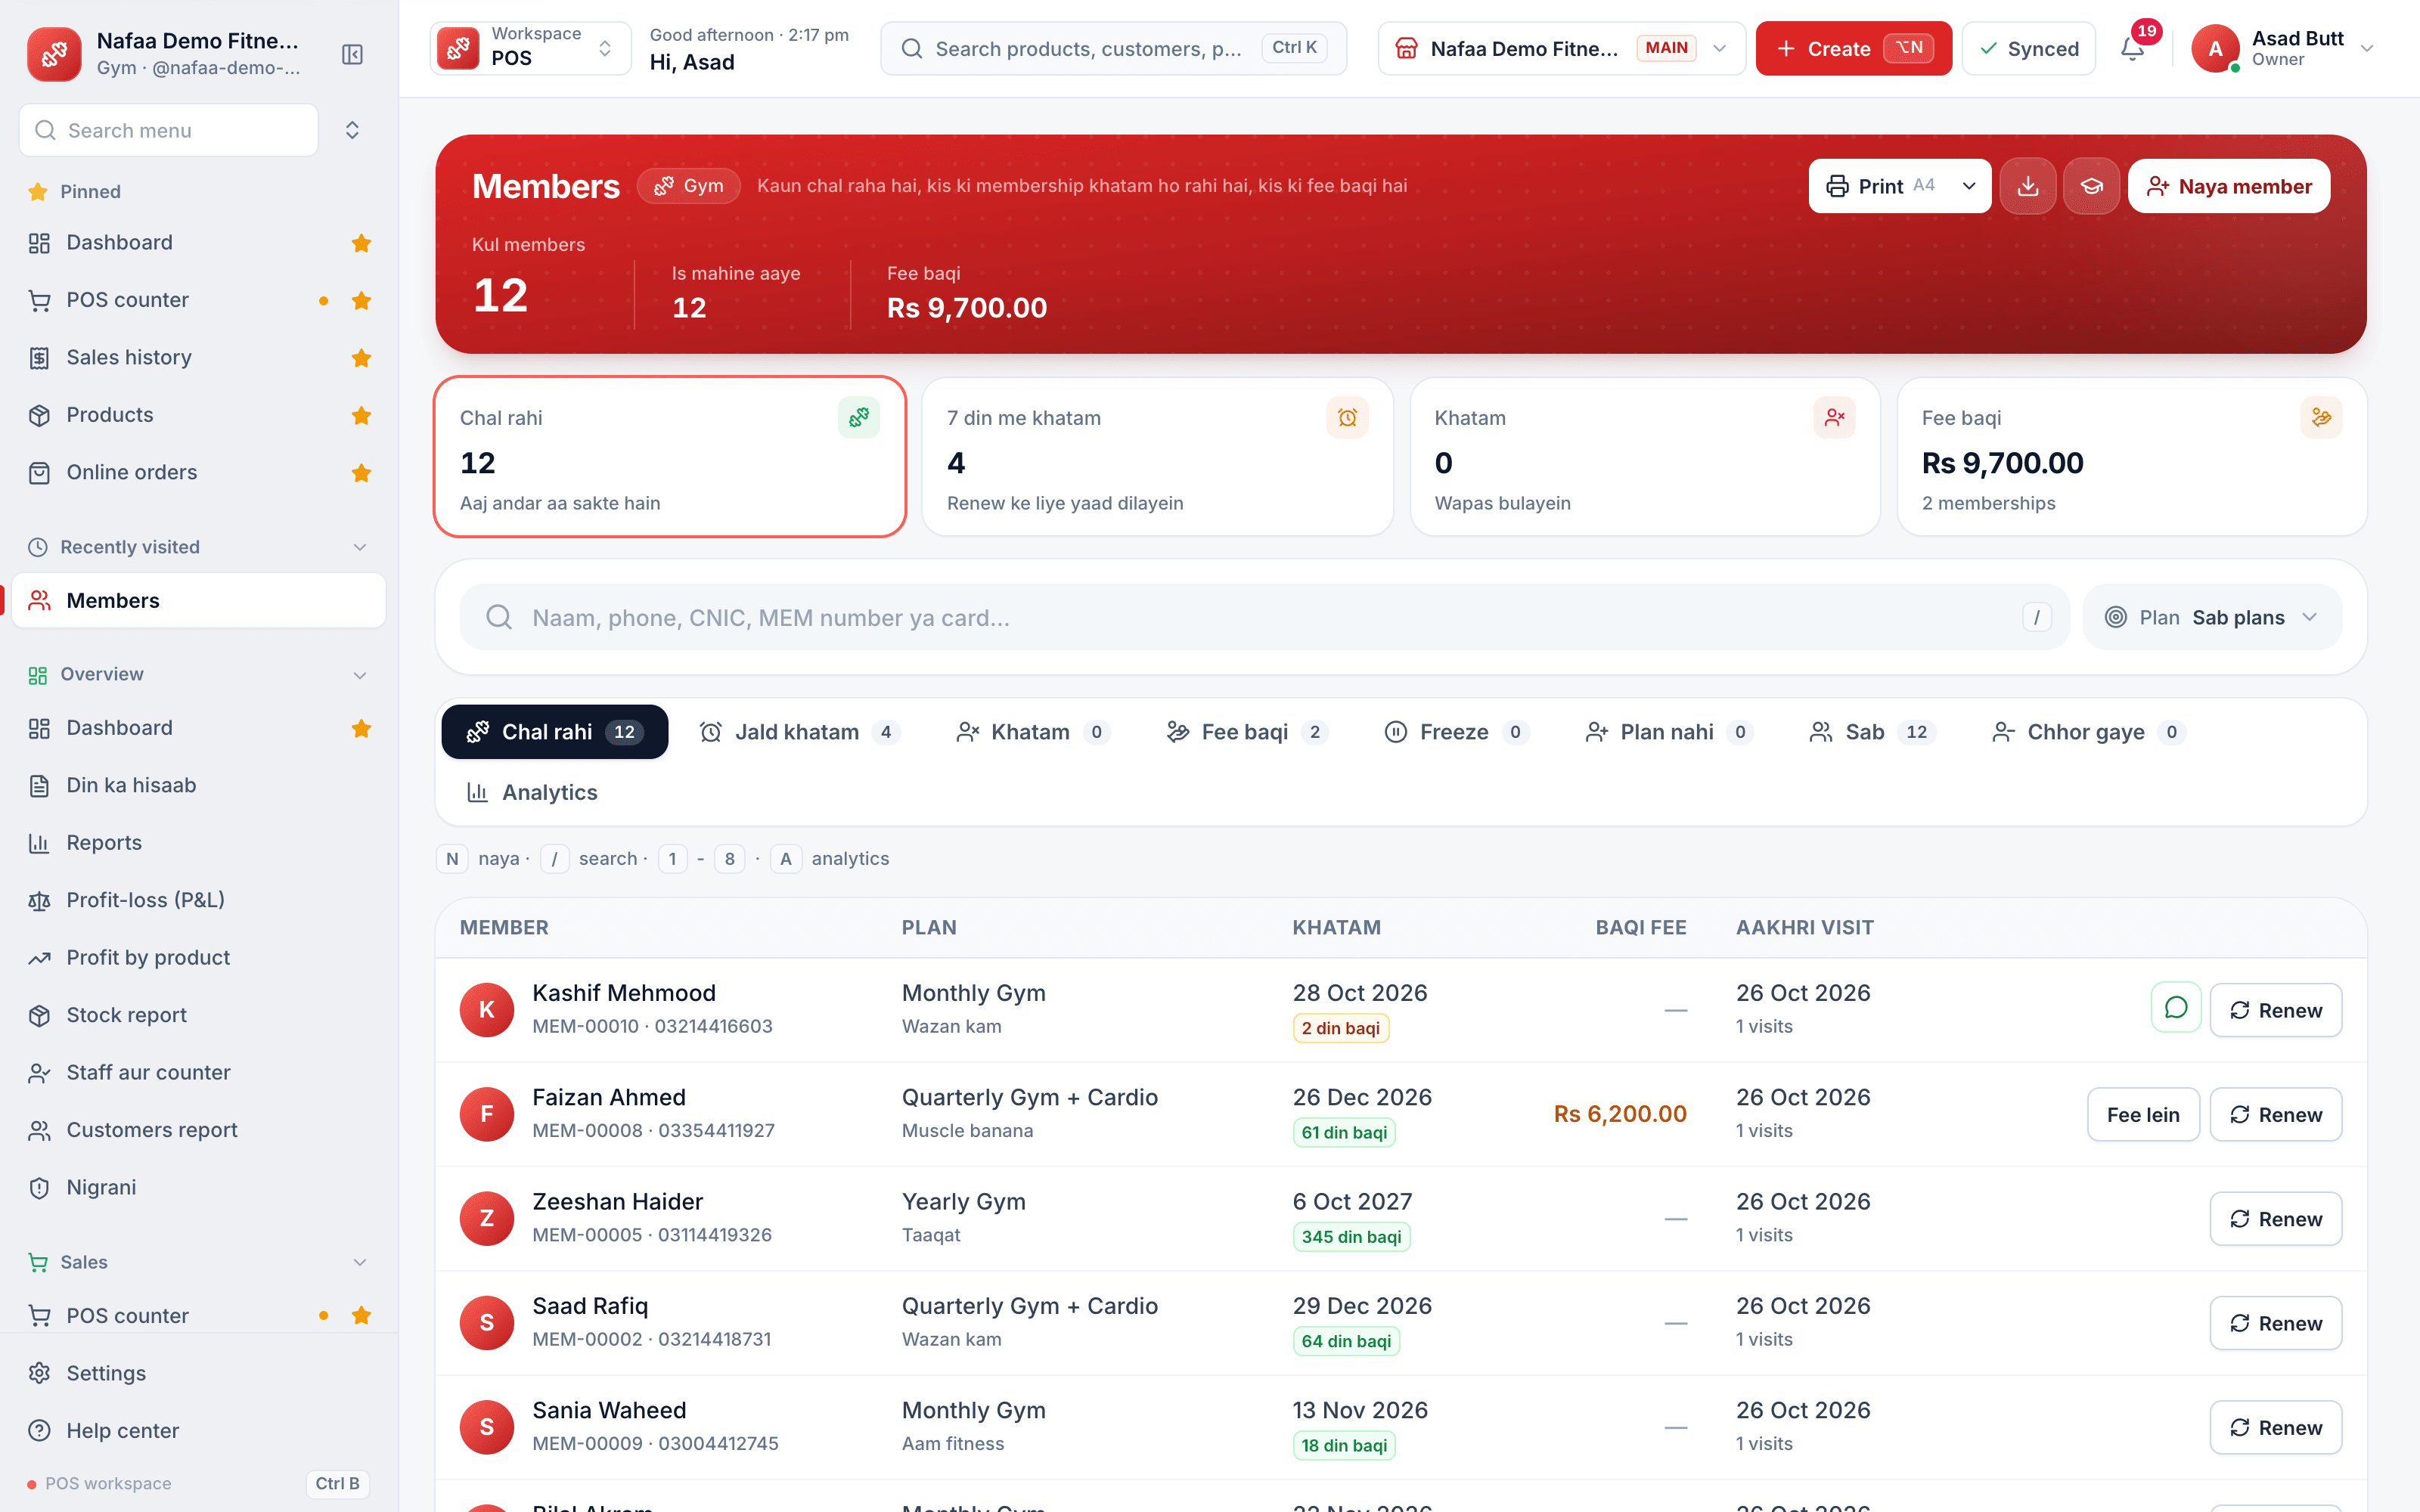Renew Zeeshan Haider's membership

click(x=2275, y=1218)
